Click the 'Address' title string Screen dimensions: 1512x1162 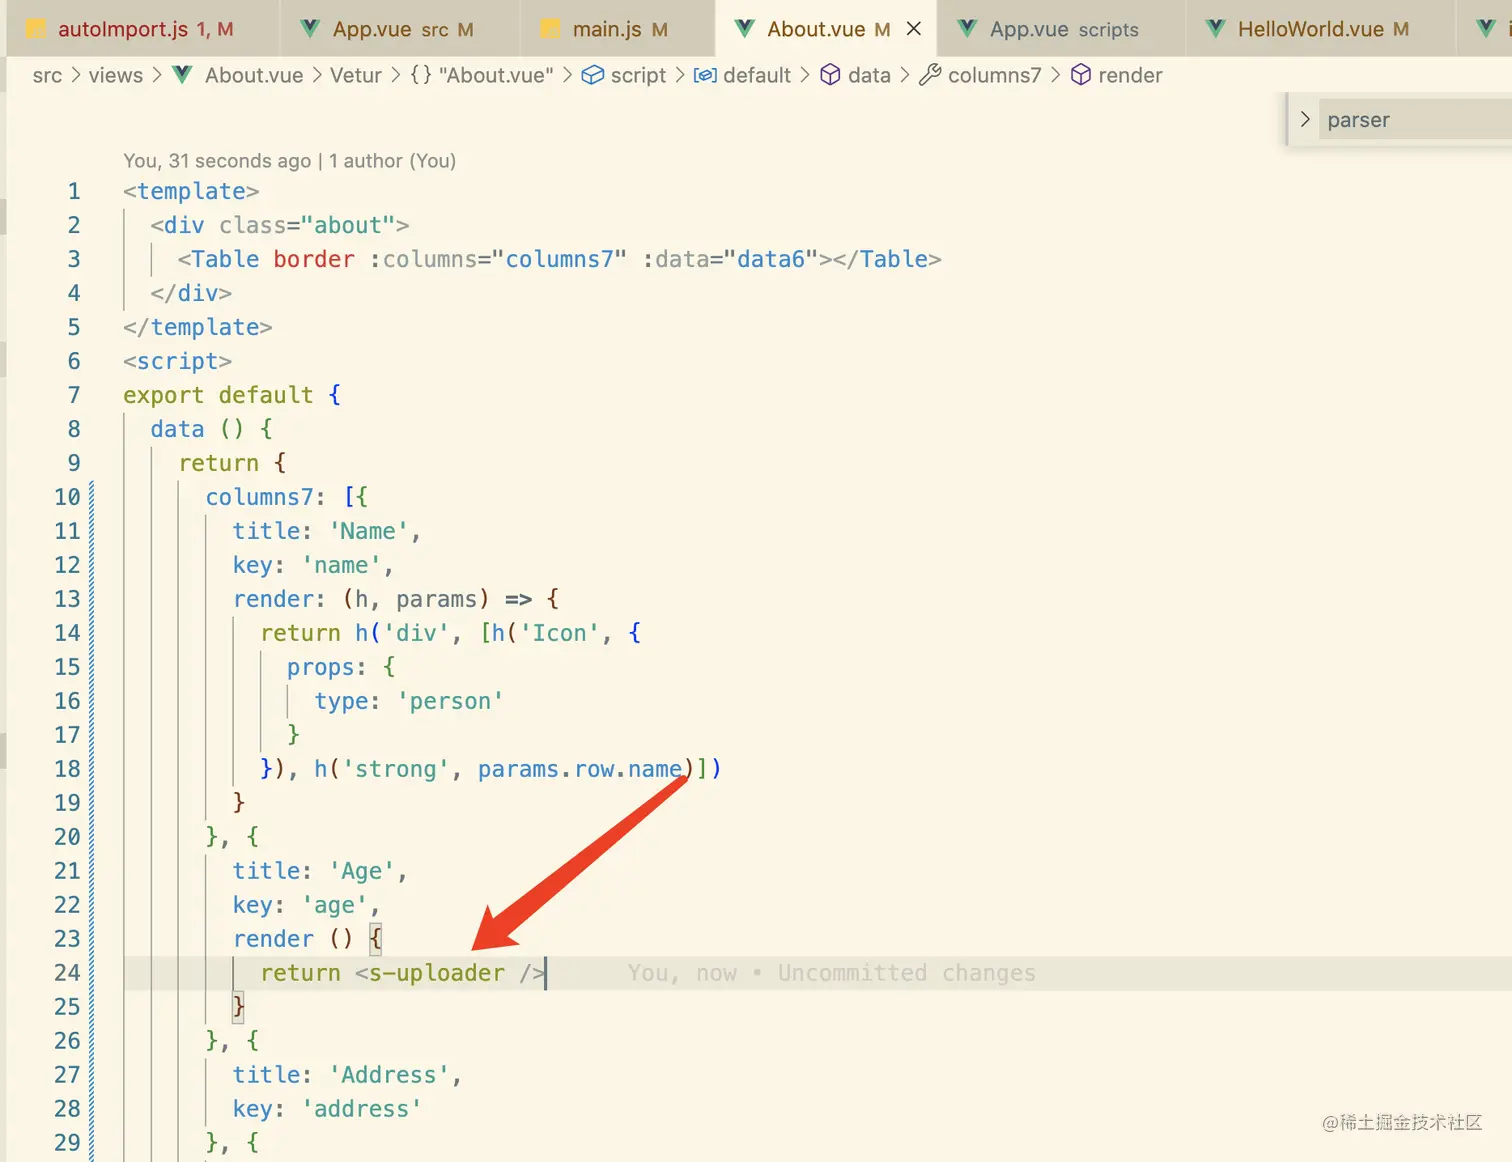(x=389, y=1075)
